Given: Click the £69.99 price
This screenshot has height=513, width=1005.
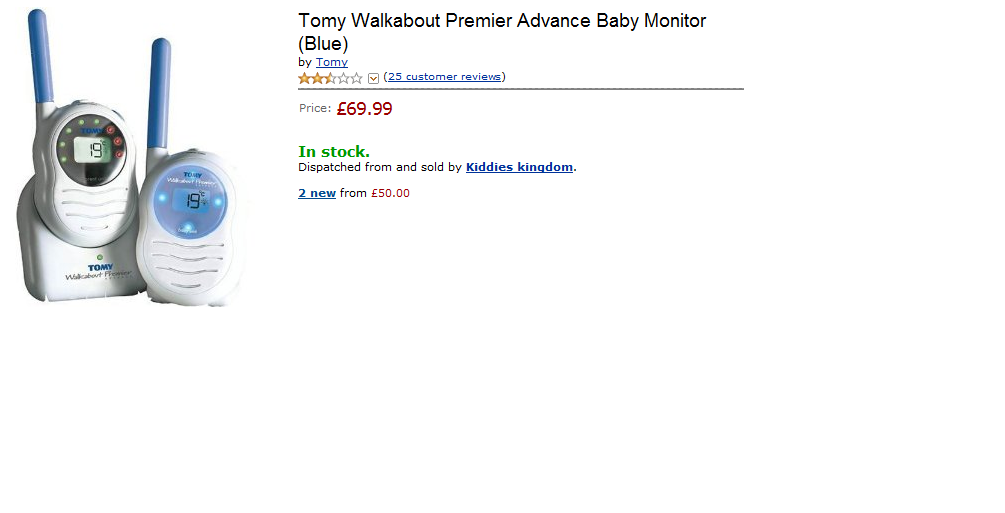Looking at the screenshot, I should tap(364, 109).
